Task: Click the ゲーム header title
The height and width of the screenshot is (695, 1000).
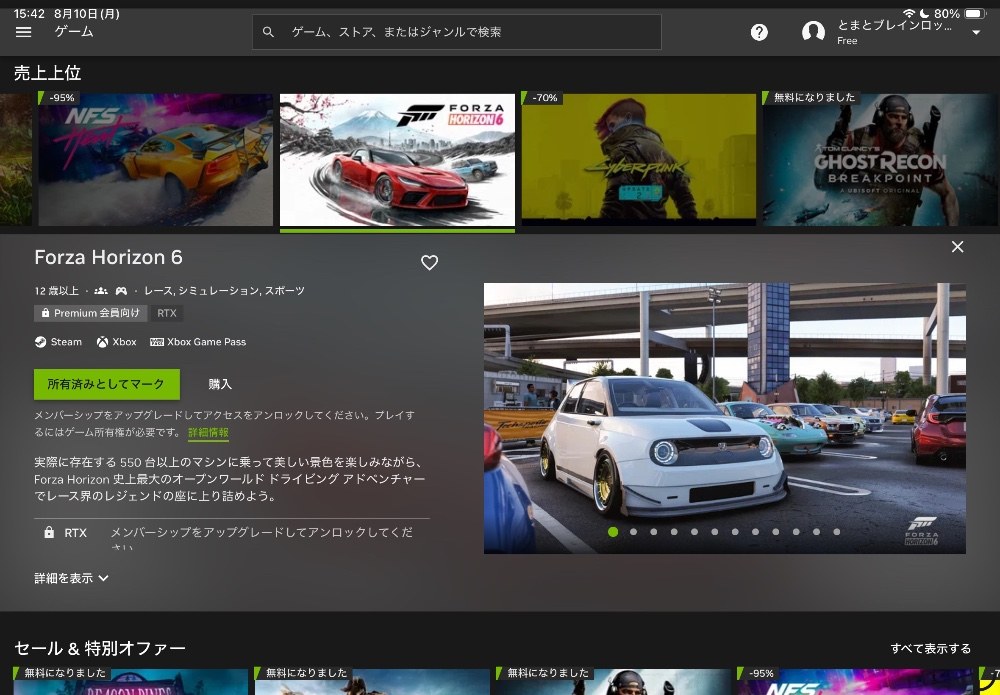Action: coord(74,31)
